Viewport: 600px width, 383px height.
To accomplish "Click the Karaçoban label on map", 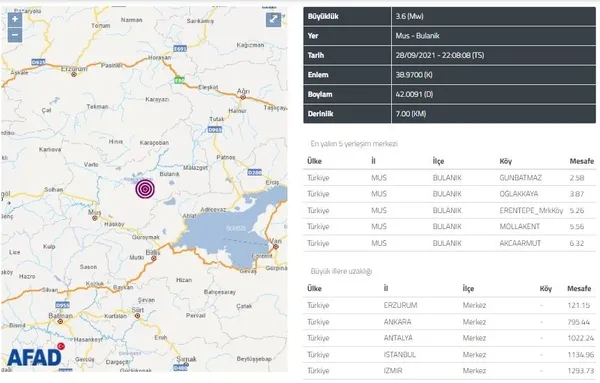I will [154, 143].
